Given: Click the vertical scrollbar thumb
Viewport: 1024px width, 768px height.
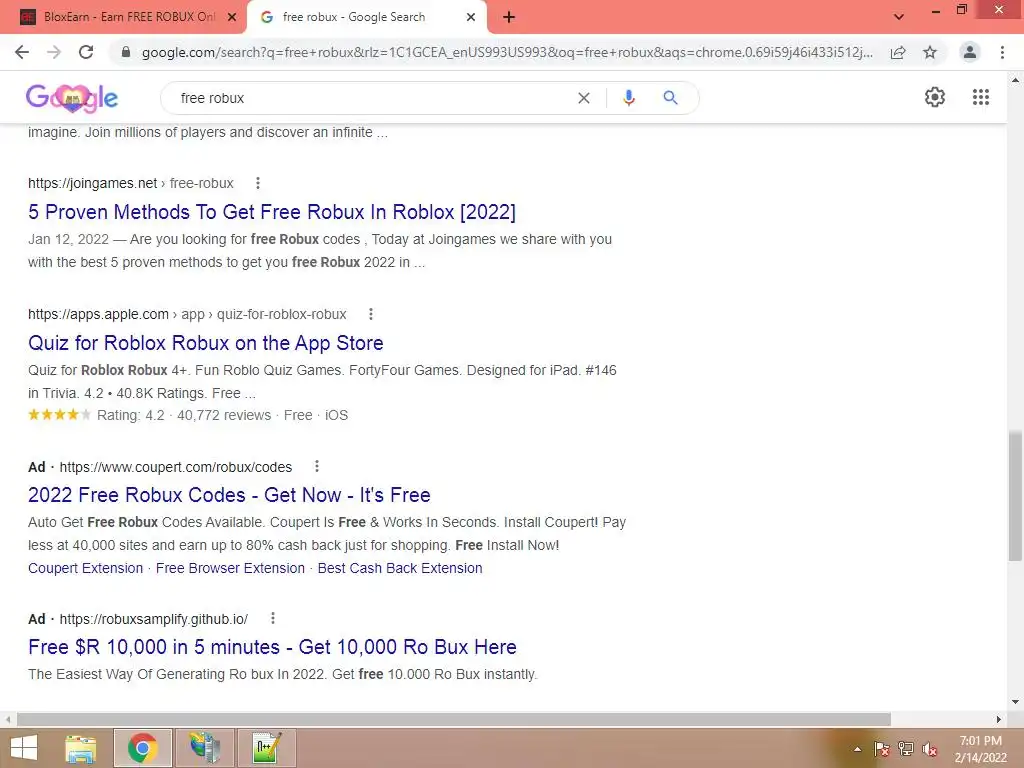Looking at the screenshot, I should tap(1015, 495).
